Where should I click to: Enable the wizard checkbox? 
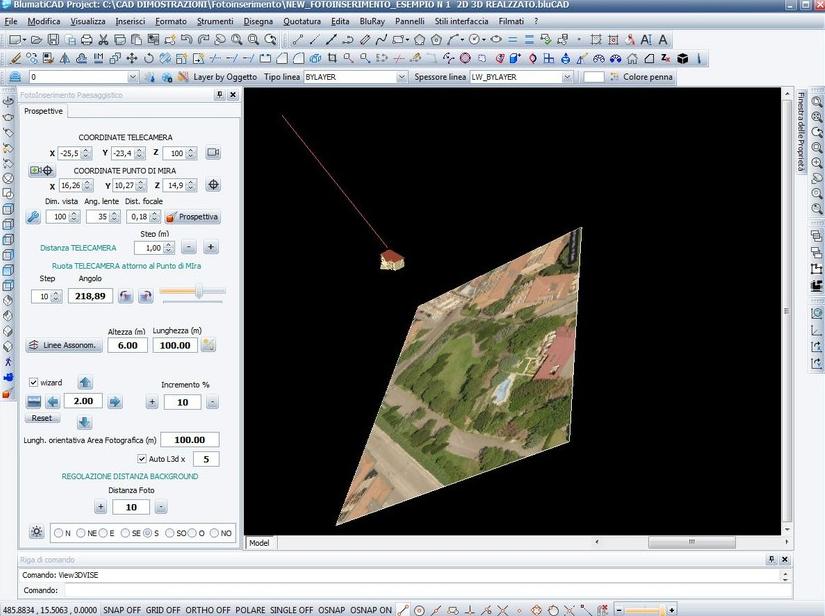tap(35, 381)
